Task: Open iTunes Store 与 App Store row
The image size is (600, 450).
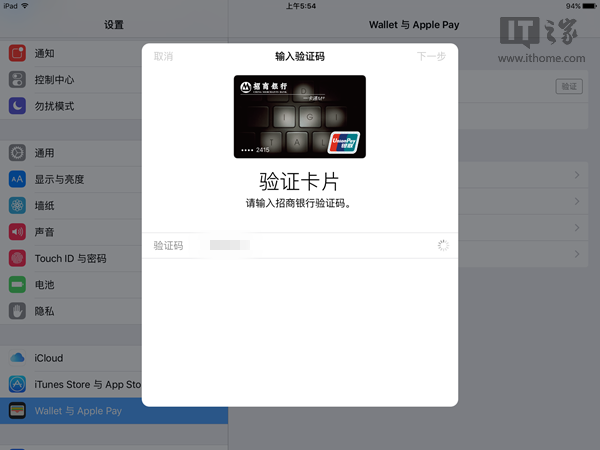Action: (71, 384)
